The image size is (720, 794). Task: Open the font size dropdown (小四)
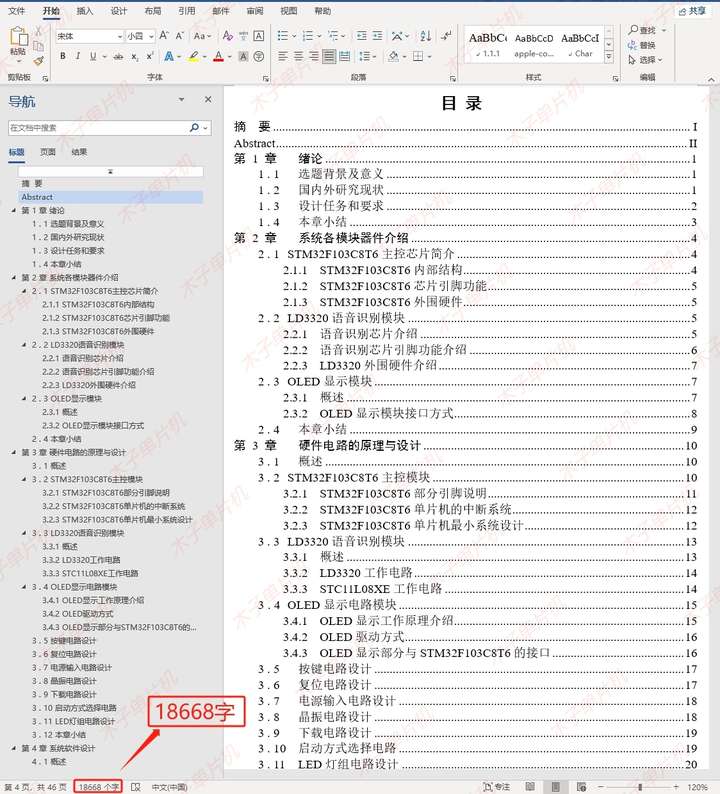pos(150,36)
